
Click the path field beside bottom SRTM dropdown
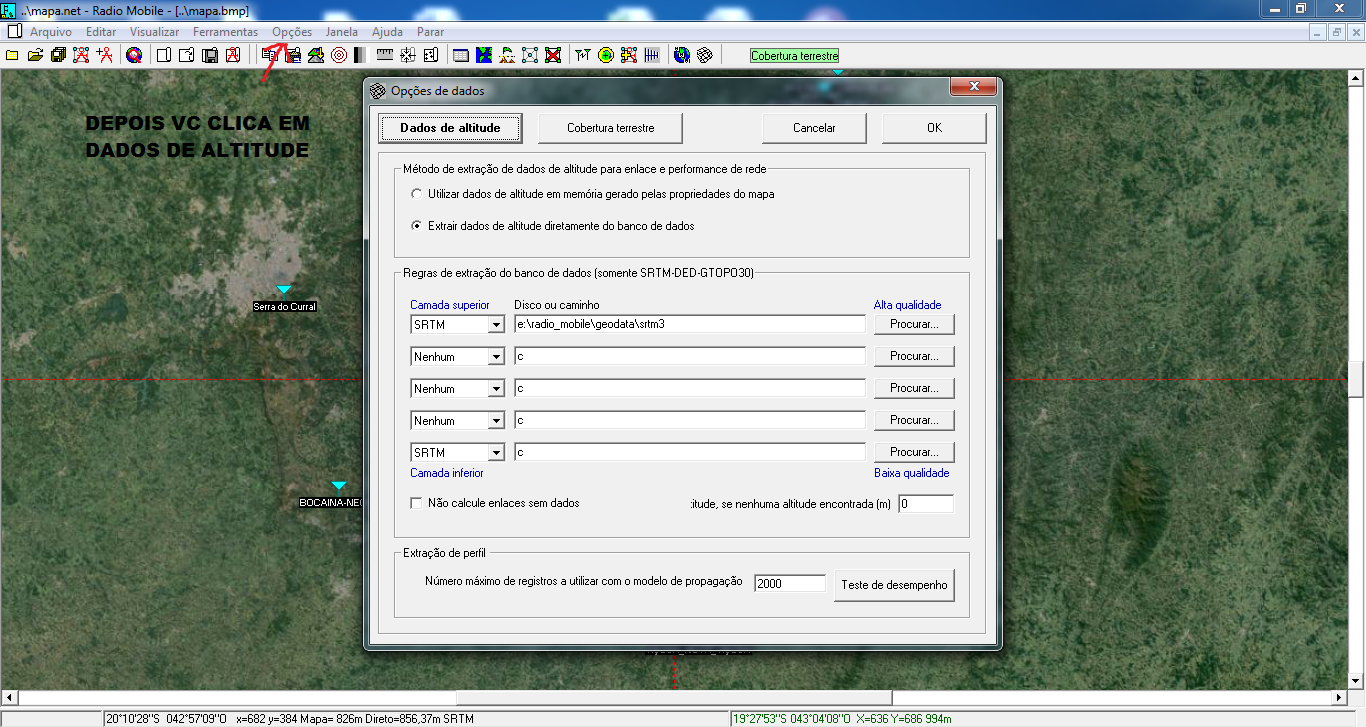pos(689,452)
